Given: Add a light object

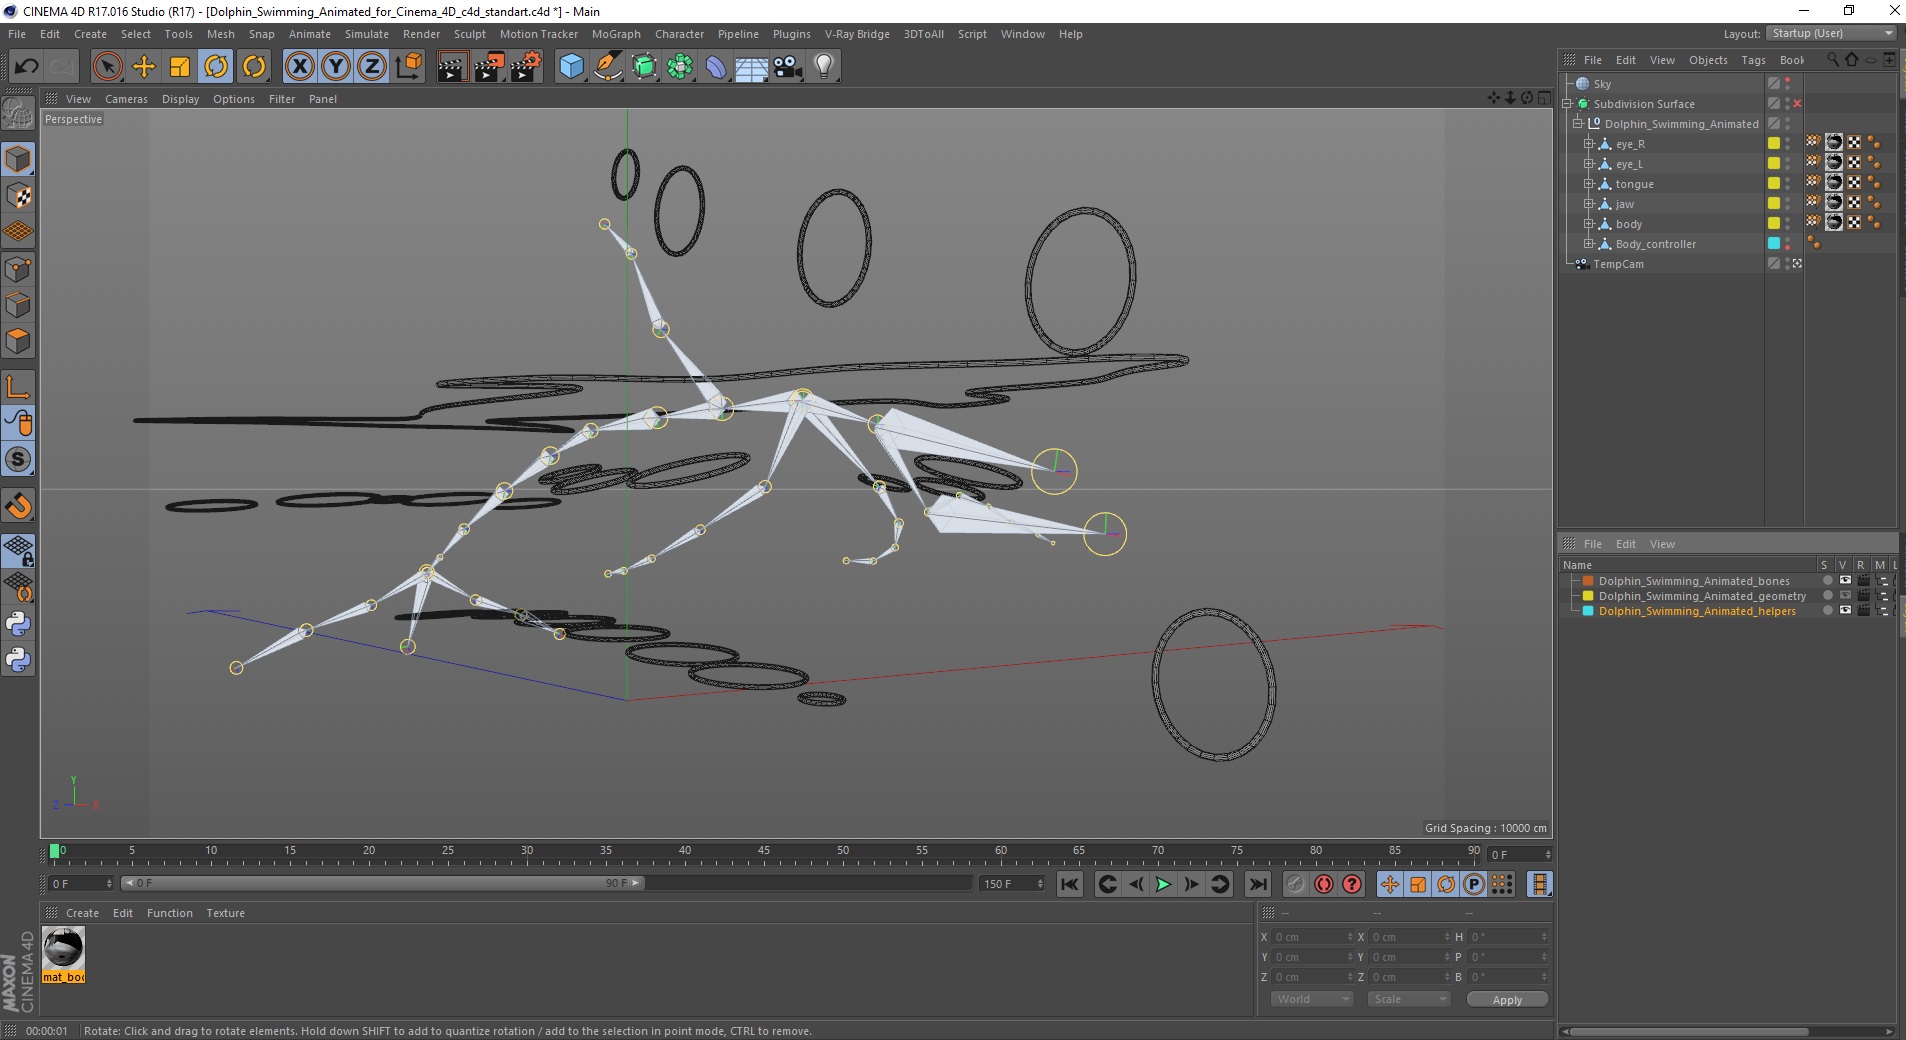Looking at the screenshot, I should (823, 67).
